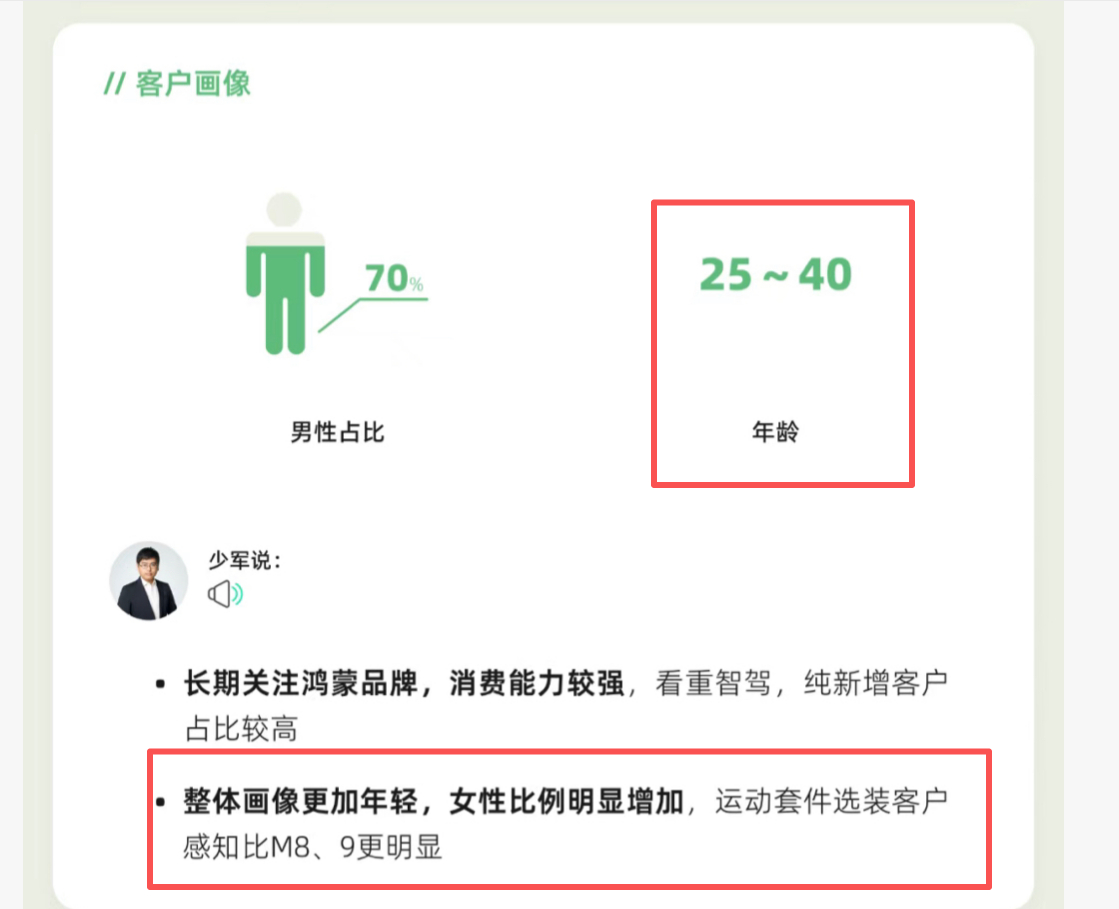Viewport: 1119px width, 909px height.
Task: Click the 男性占比 label
Action: click(338, 432)
